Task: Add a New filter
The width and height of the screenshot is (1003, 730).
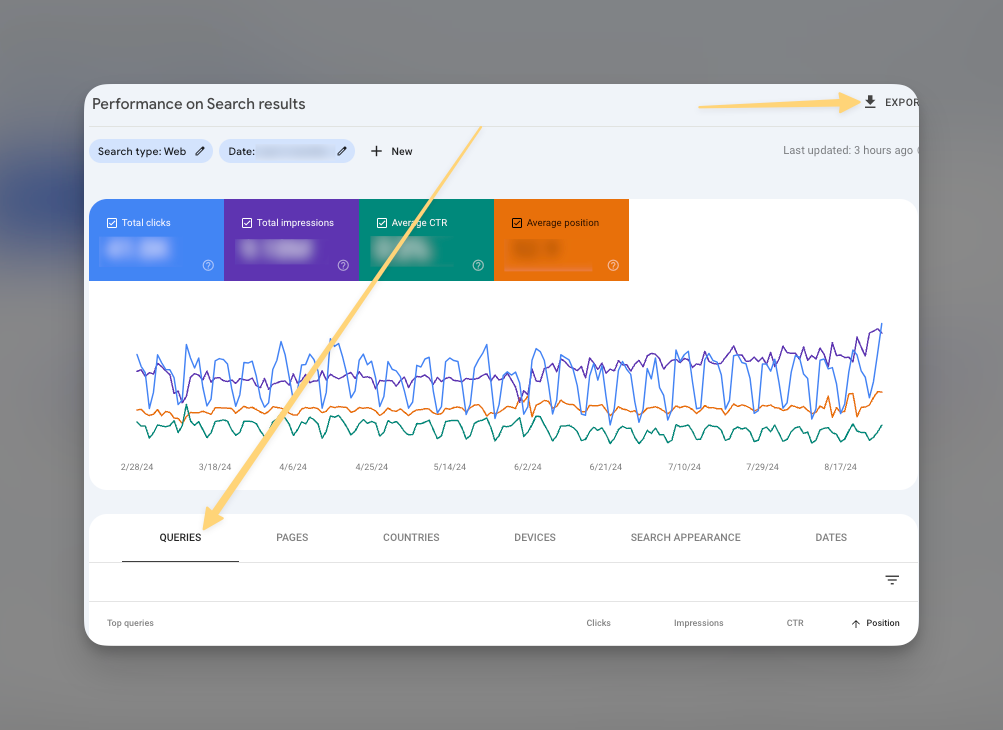Action: [x=391, y=151]
